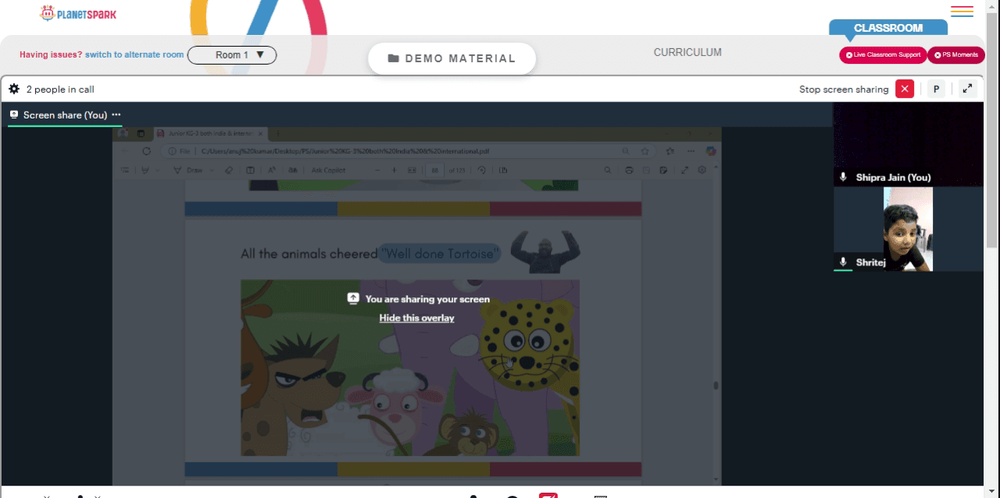Viewport: 1000px width, 498px height.
Task: Open the three-dot options beside Screen share (You)
Action: [x=116, y=115]
